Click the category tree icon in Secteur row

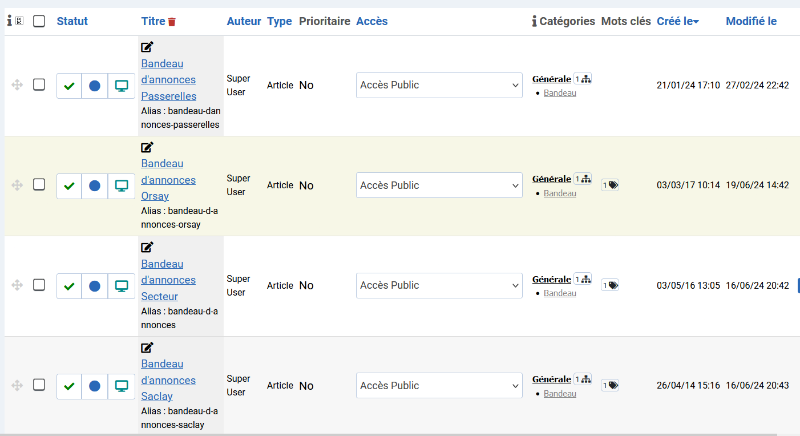tap(583, 279)
